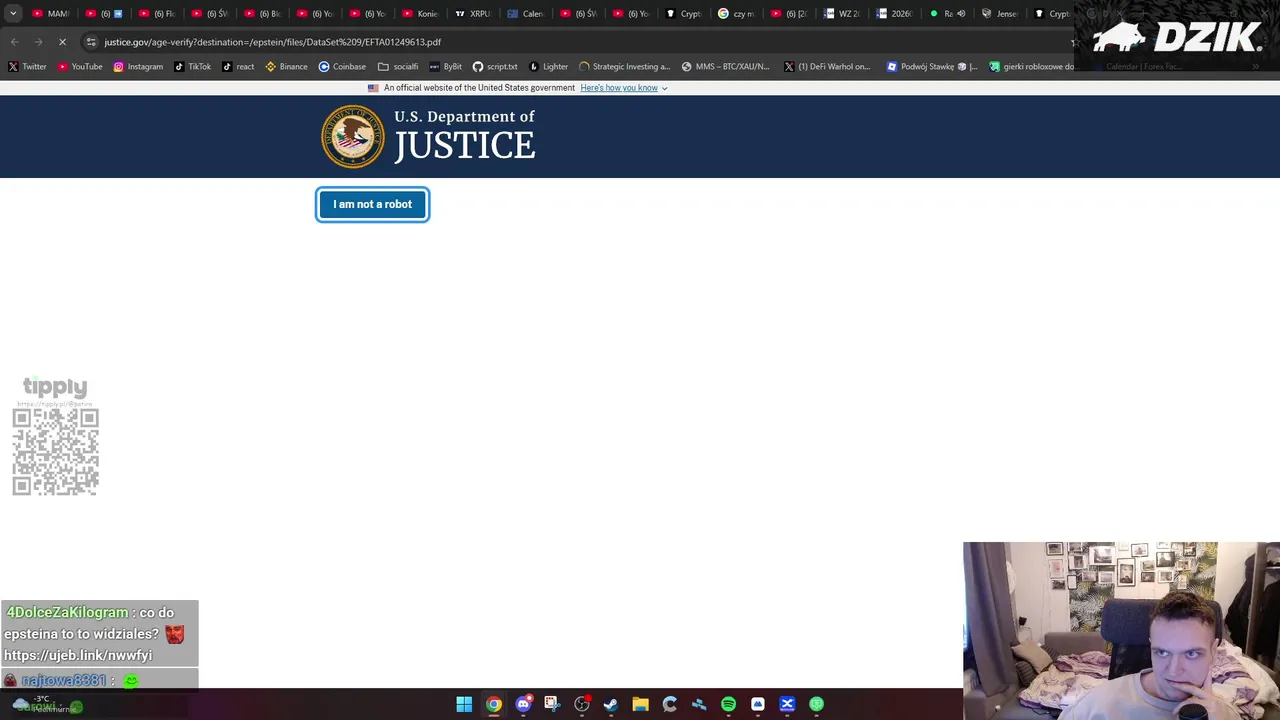
Task: Open the Twitter bookmark
Action: tap(27, 66)
